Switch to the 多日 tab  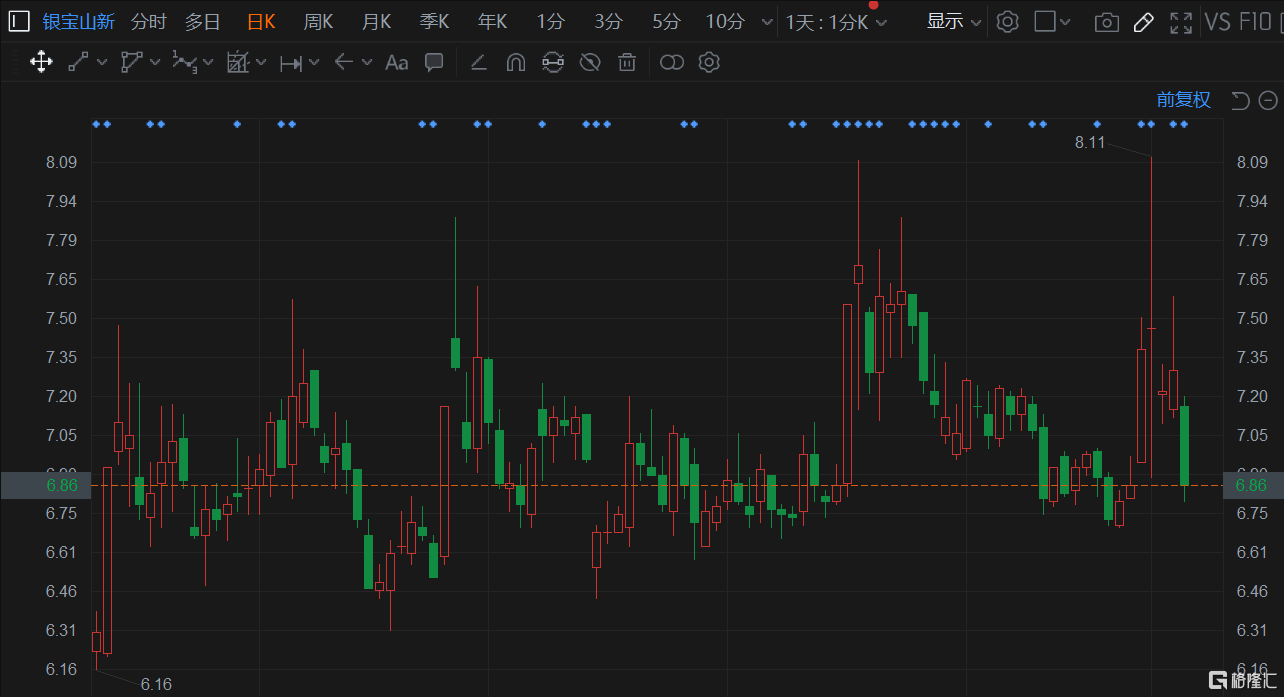pos(202,22)
